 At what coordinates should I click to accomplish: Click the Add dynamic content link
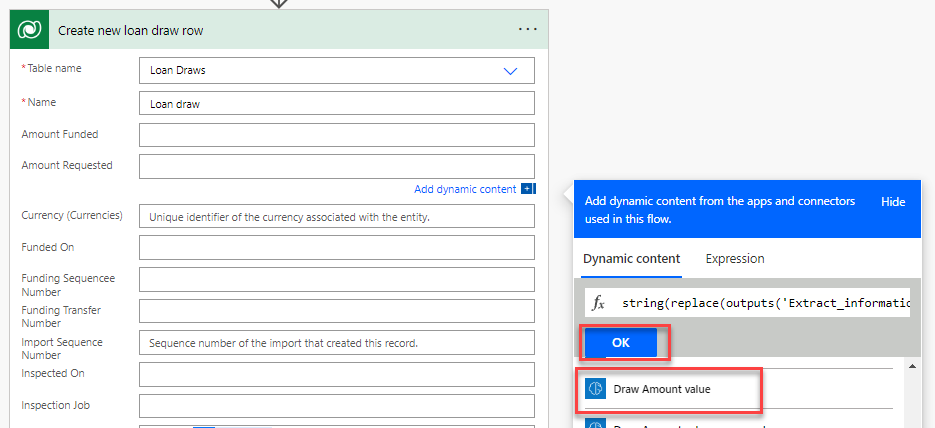465,189
